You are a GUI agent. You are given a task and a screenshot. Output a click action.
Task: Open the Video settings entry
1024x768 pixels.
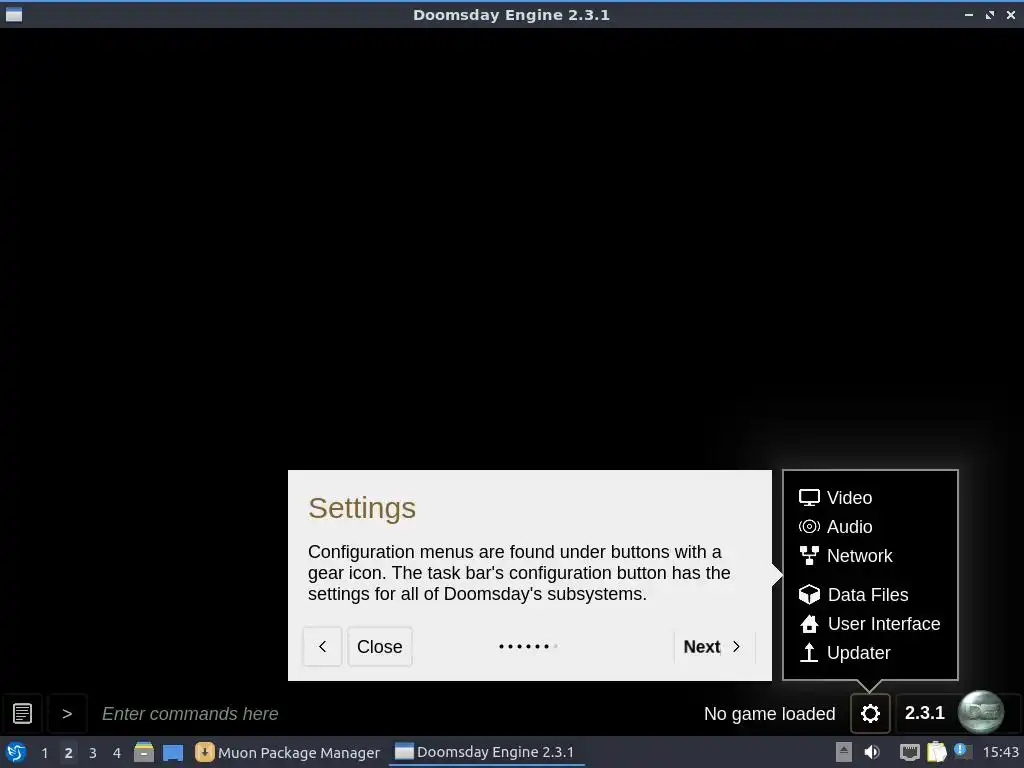point(835,498)
